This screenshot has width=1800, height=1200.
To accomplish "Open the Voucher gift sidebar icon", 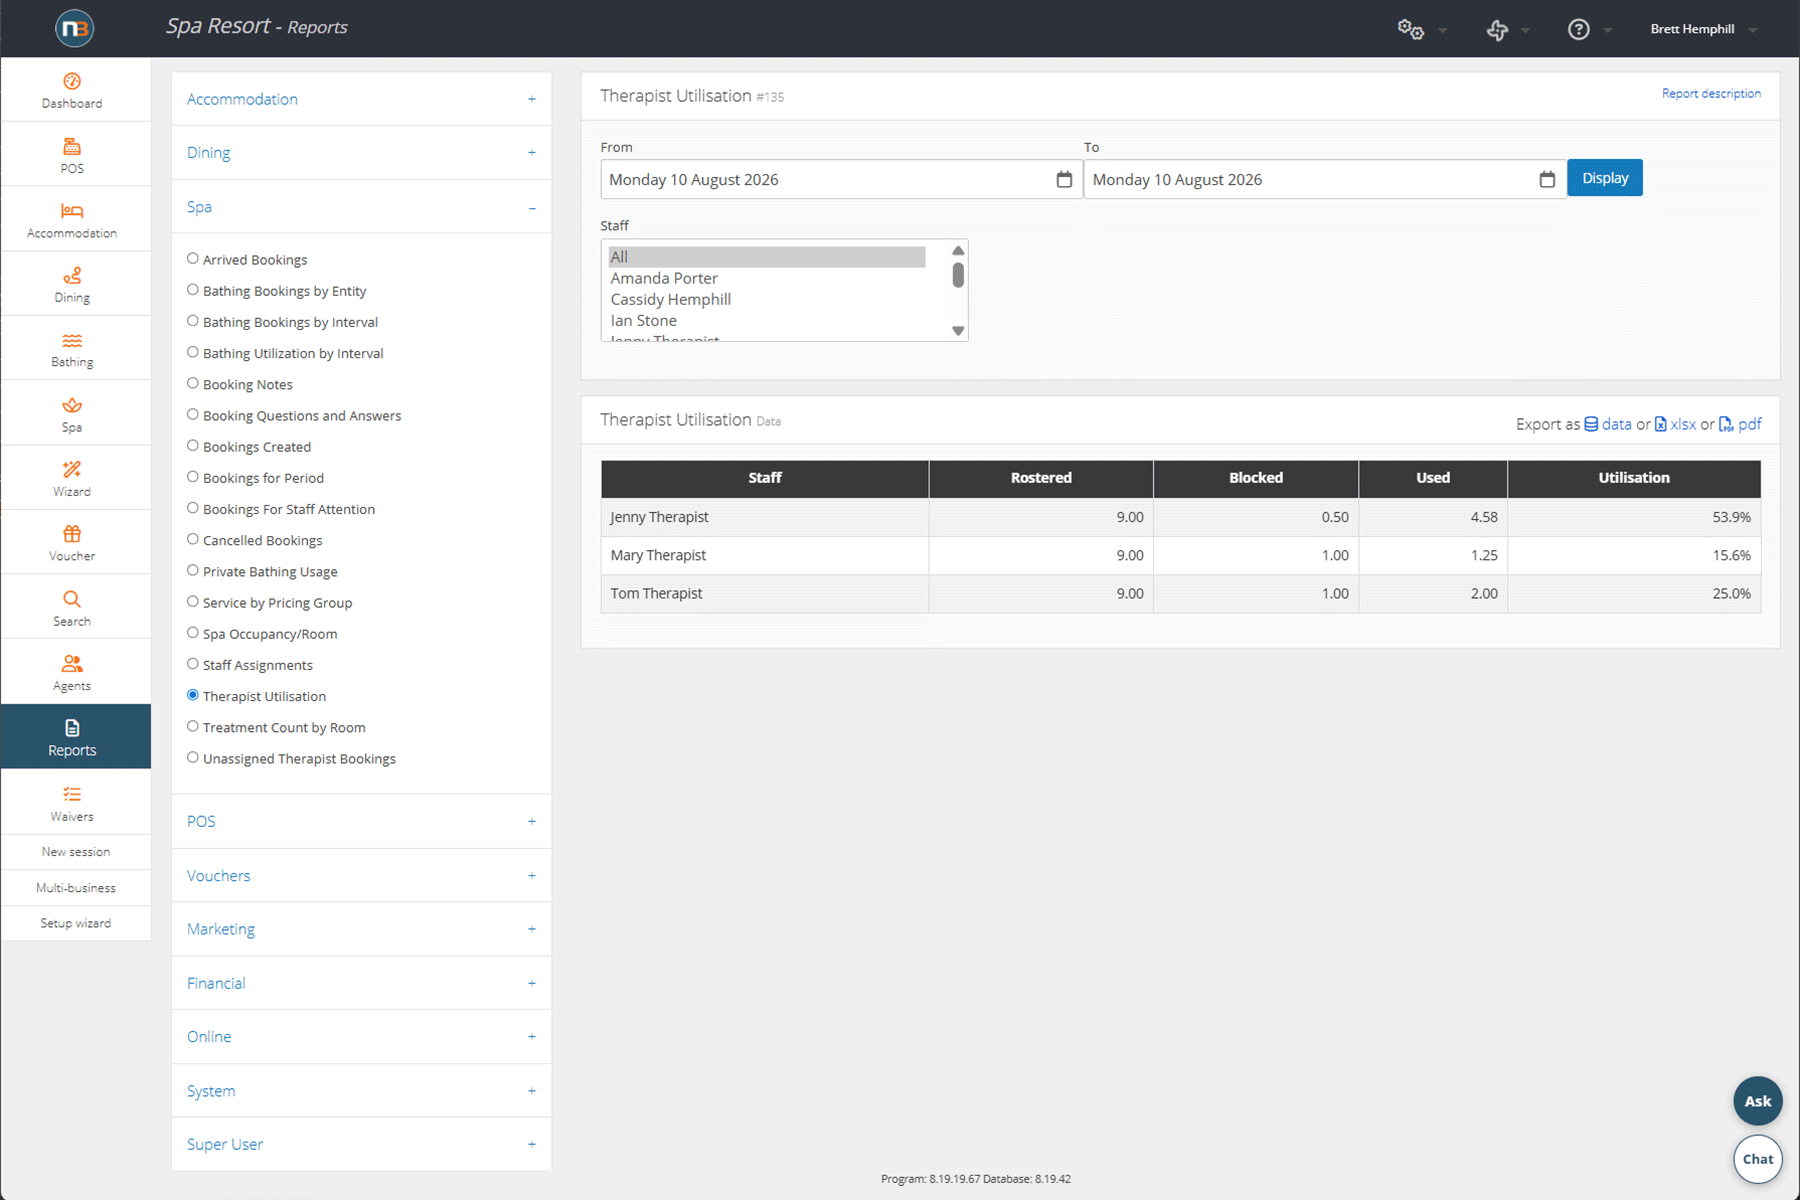I will tap(72, 534).
